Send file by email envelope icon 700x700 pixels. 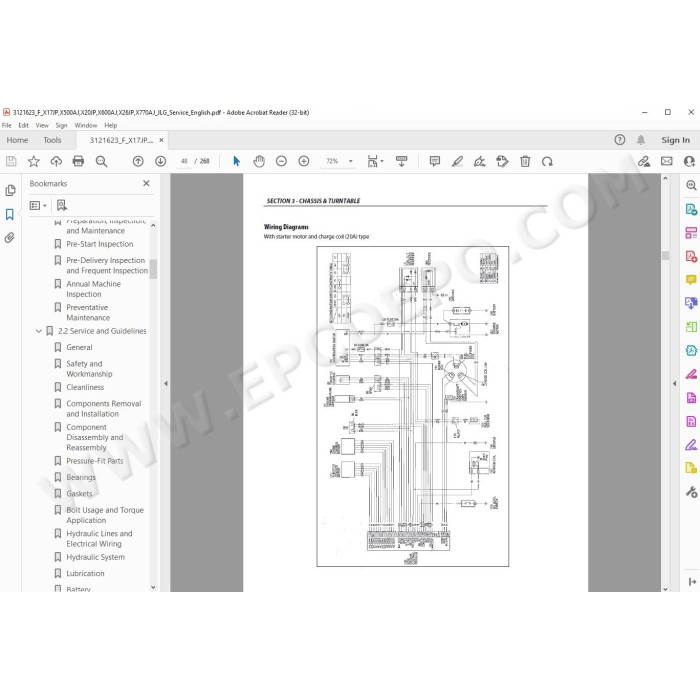click(x=667, y=161)
